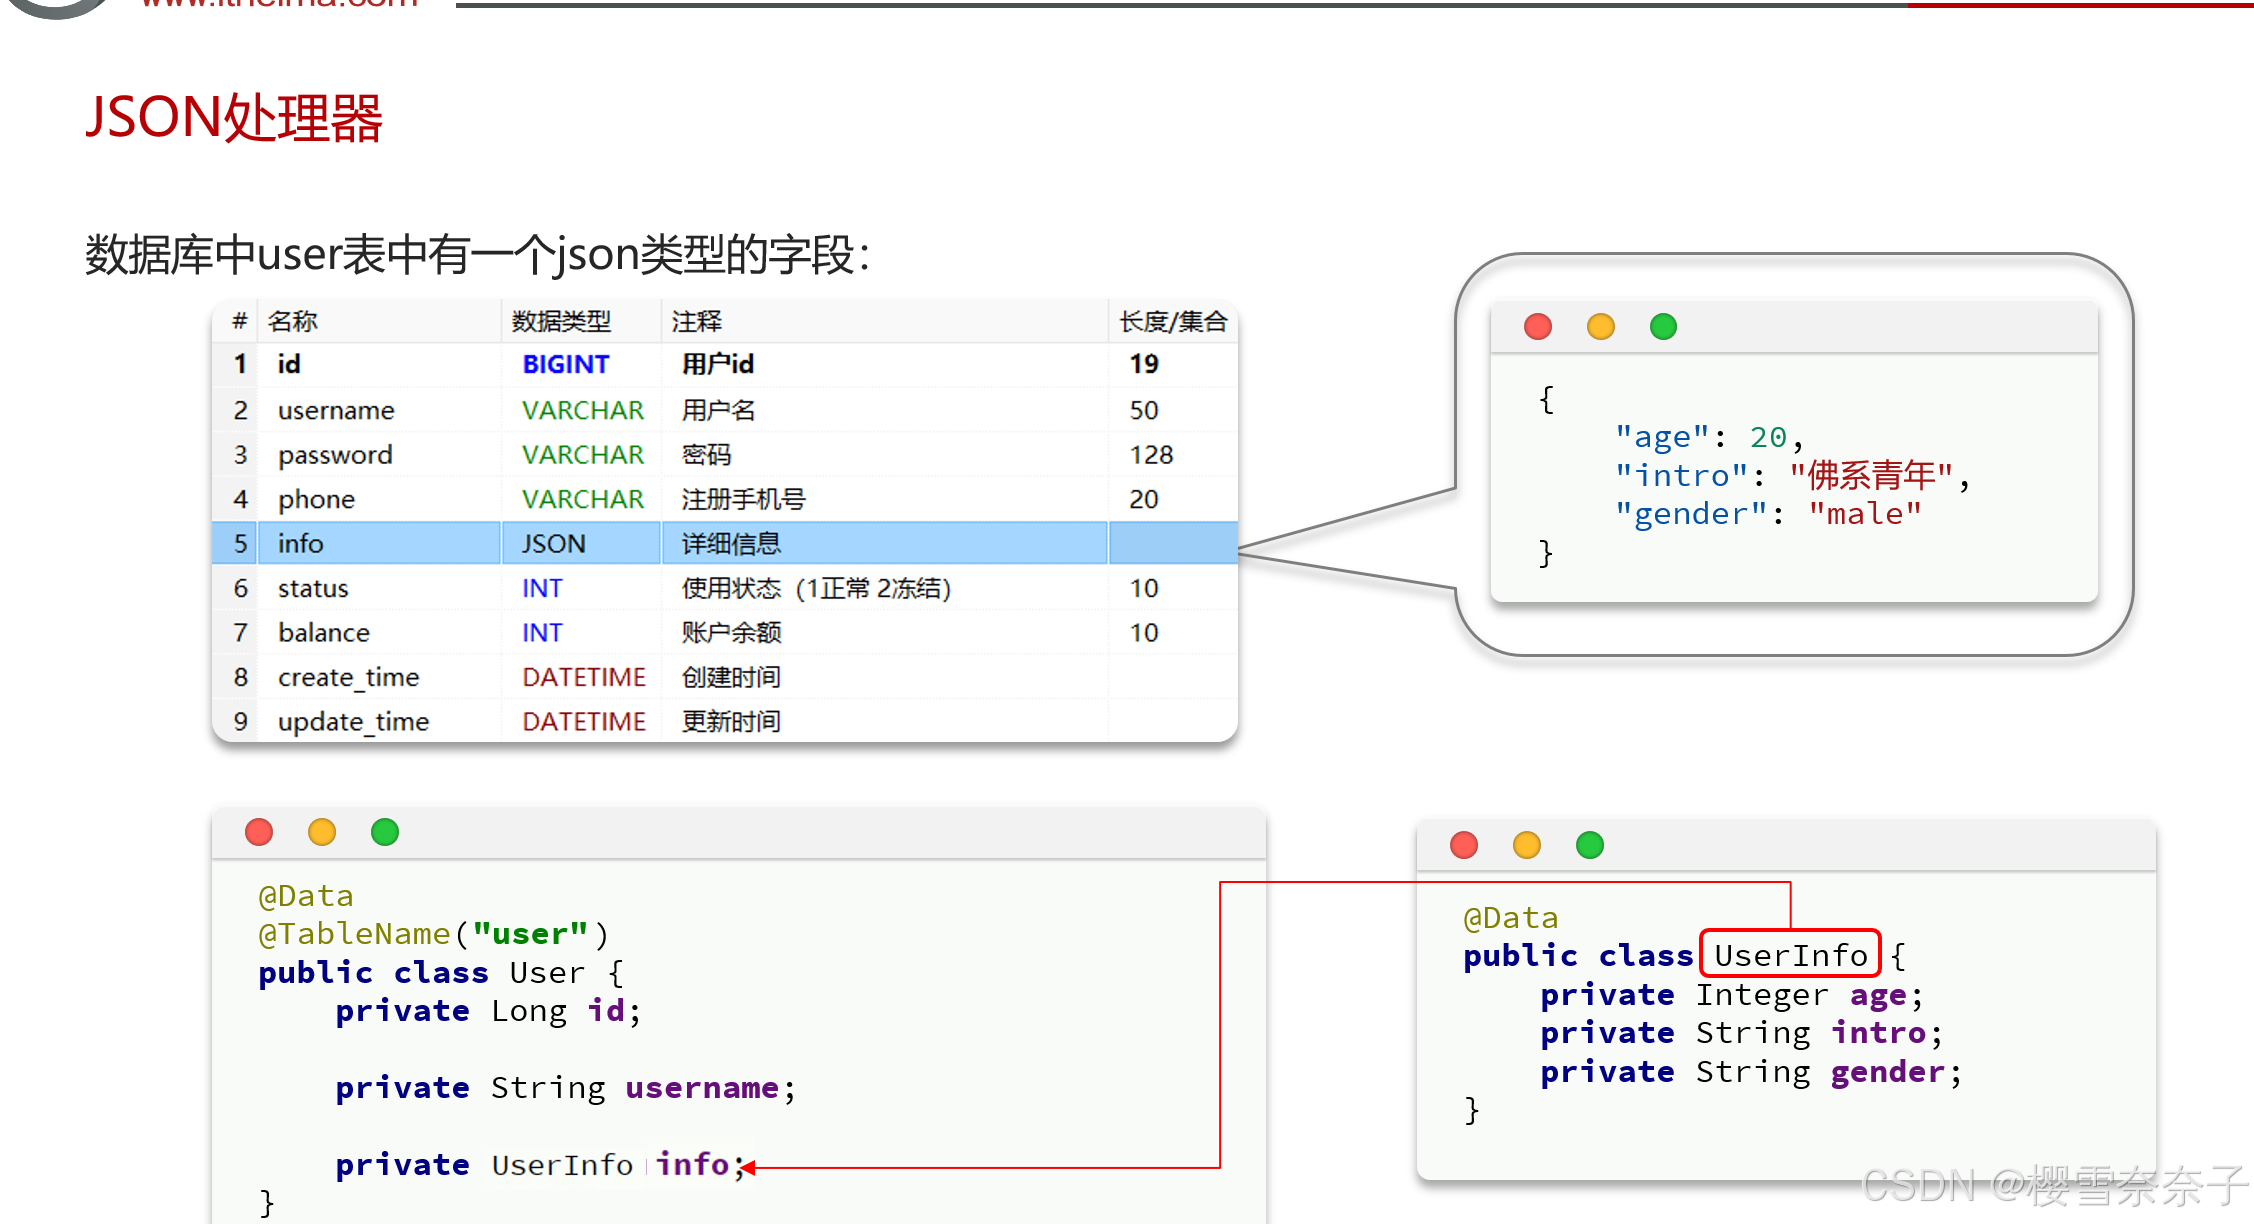This screenshot has width=2254, height=1224.
Task: Click yellow dot in User class window
Action: coord(322,832)
